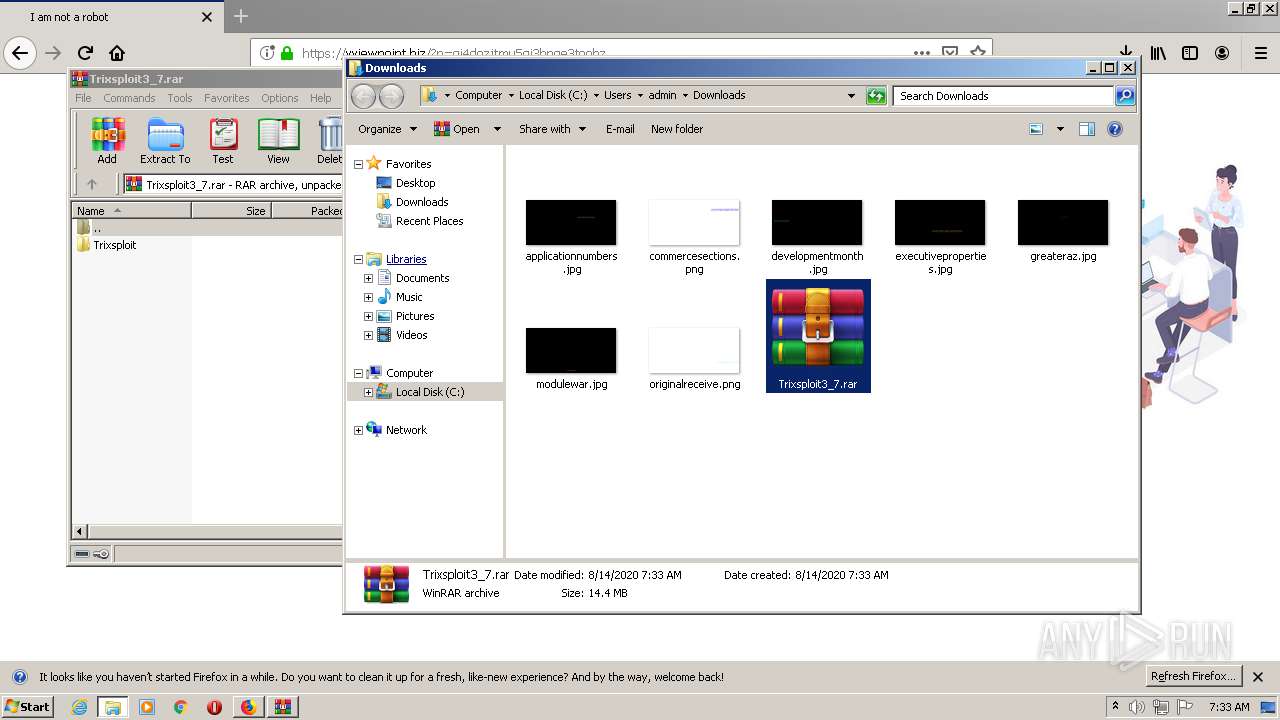Open the Options menu in WinRAR
Viewport: 1280px width, 720px height.
pos(280,98)
